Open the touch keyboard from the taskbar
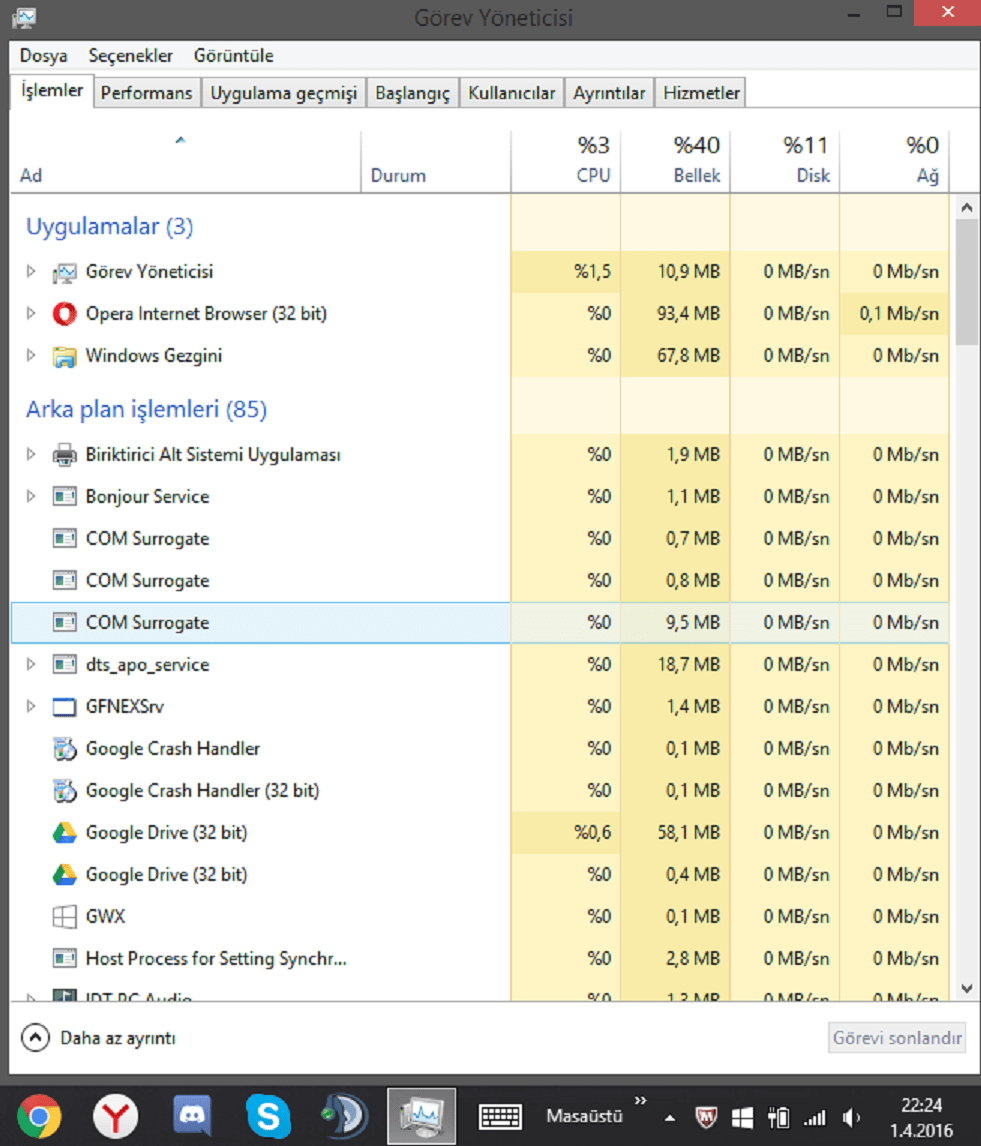This screenshot has height=1146, width=981. pos(502,1115)
